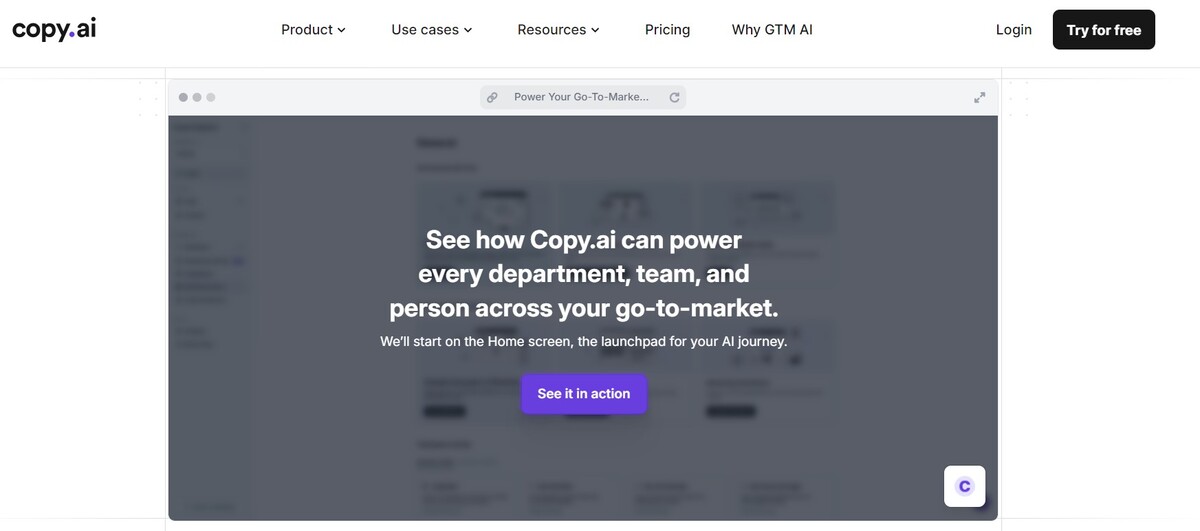
Task: Click the middle gray dot in demo window
Action: tap(197, 97)
